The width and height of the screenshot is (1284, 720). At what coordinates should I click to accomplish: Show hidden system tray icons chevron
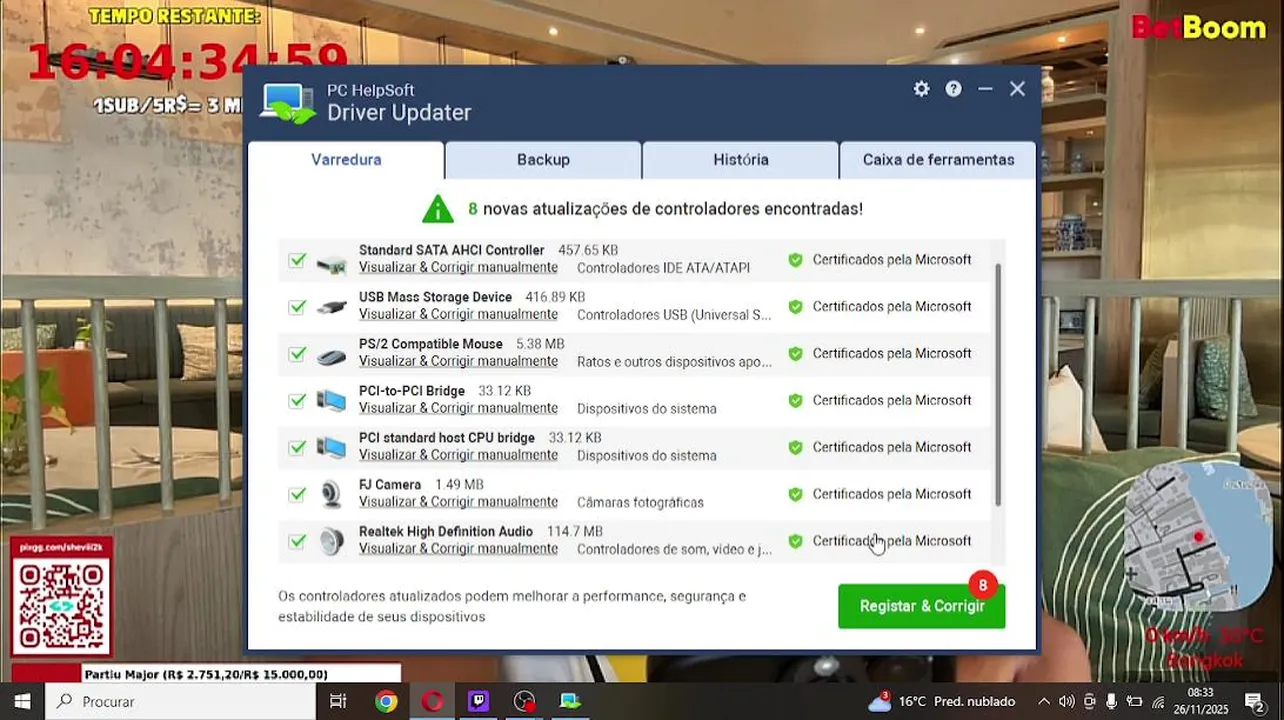click(x=1043, y=701)
